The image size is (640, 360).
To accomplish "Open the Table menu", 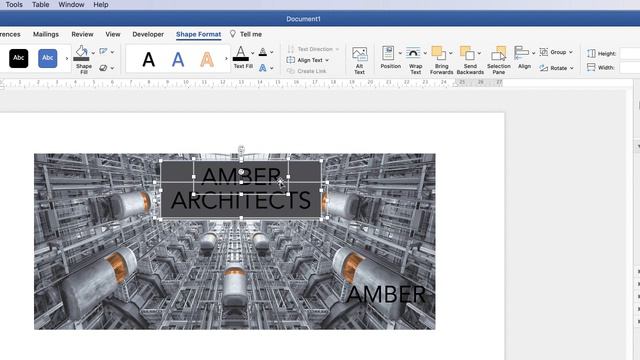I will click(x=41, y=4).
